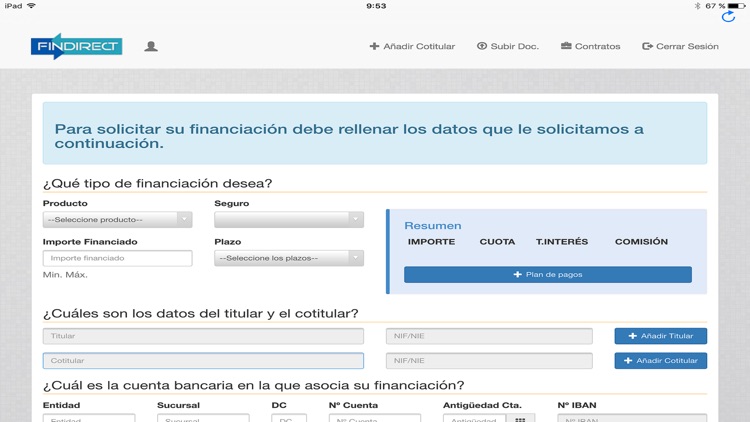Image resolution: width=750 pixels, height=422 pixels.
Task: Open the user profile icon
Action: 151,46
